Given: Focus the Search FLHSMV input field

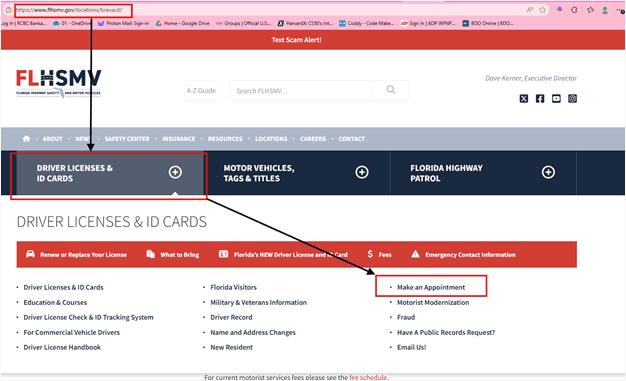Looking at the screenshot, I should point(301,91).
